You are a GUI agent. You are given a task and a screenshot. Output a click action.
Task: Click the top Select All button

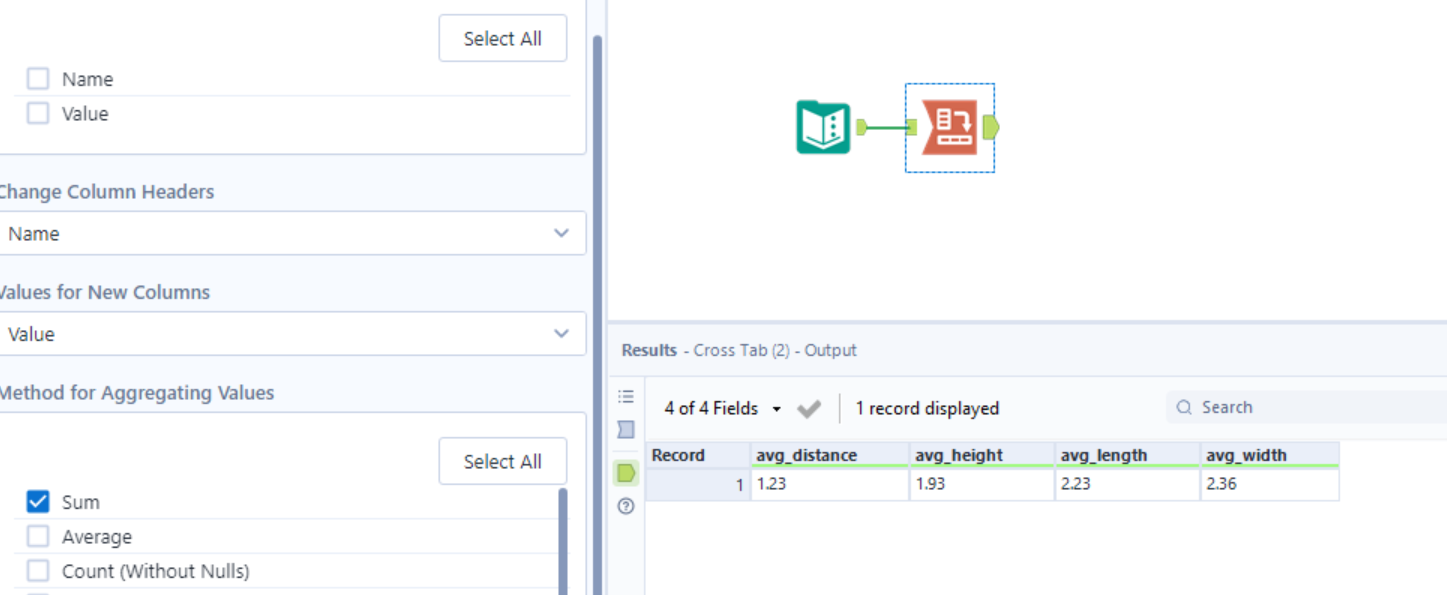(502, 38)
